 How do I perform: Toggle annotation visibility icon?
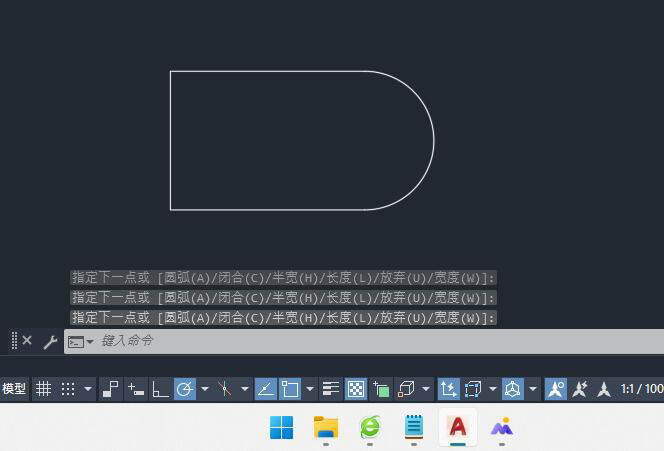click(x=556, y=389)
